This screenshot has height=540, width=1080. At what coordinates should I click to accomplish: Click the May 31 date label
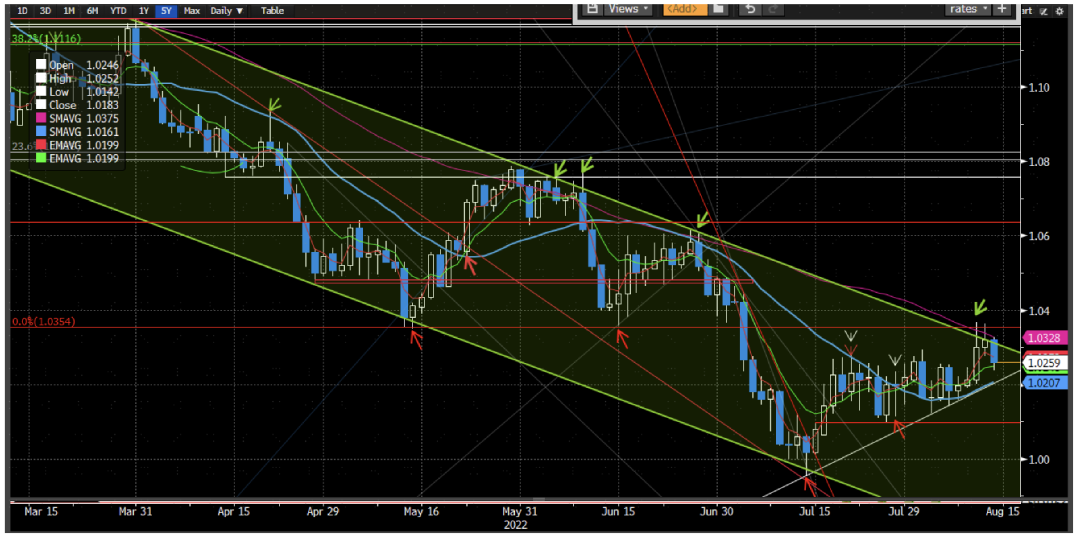[520, 512]
